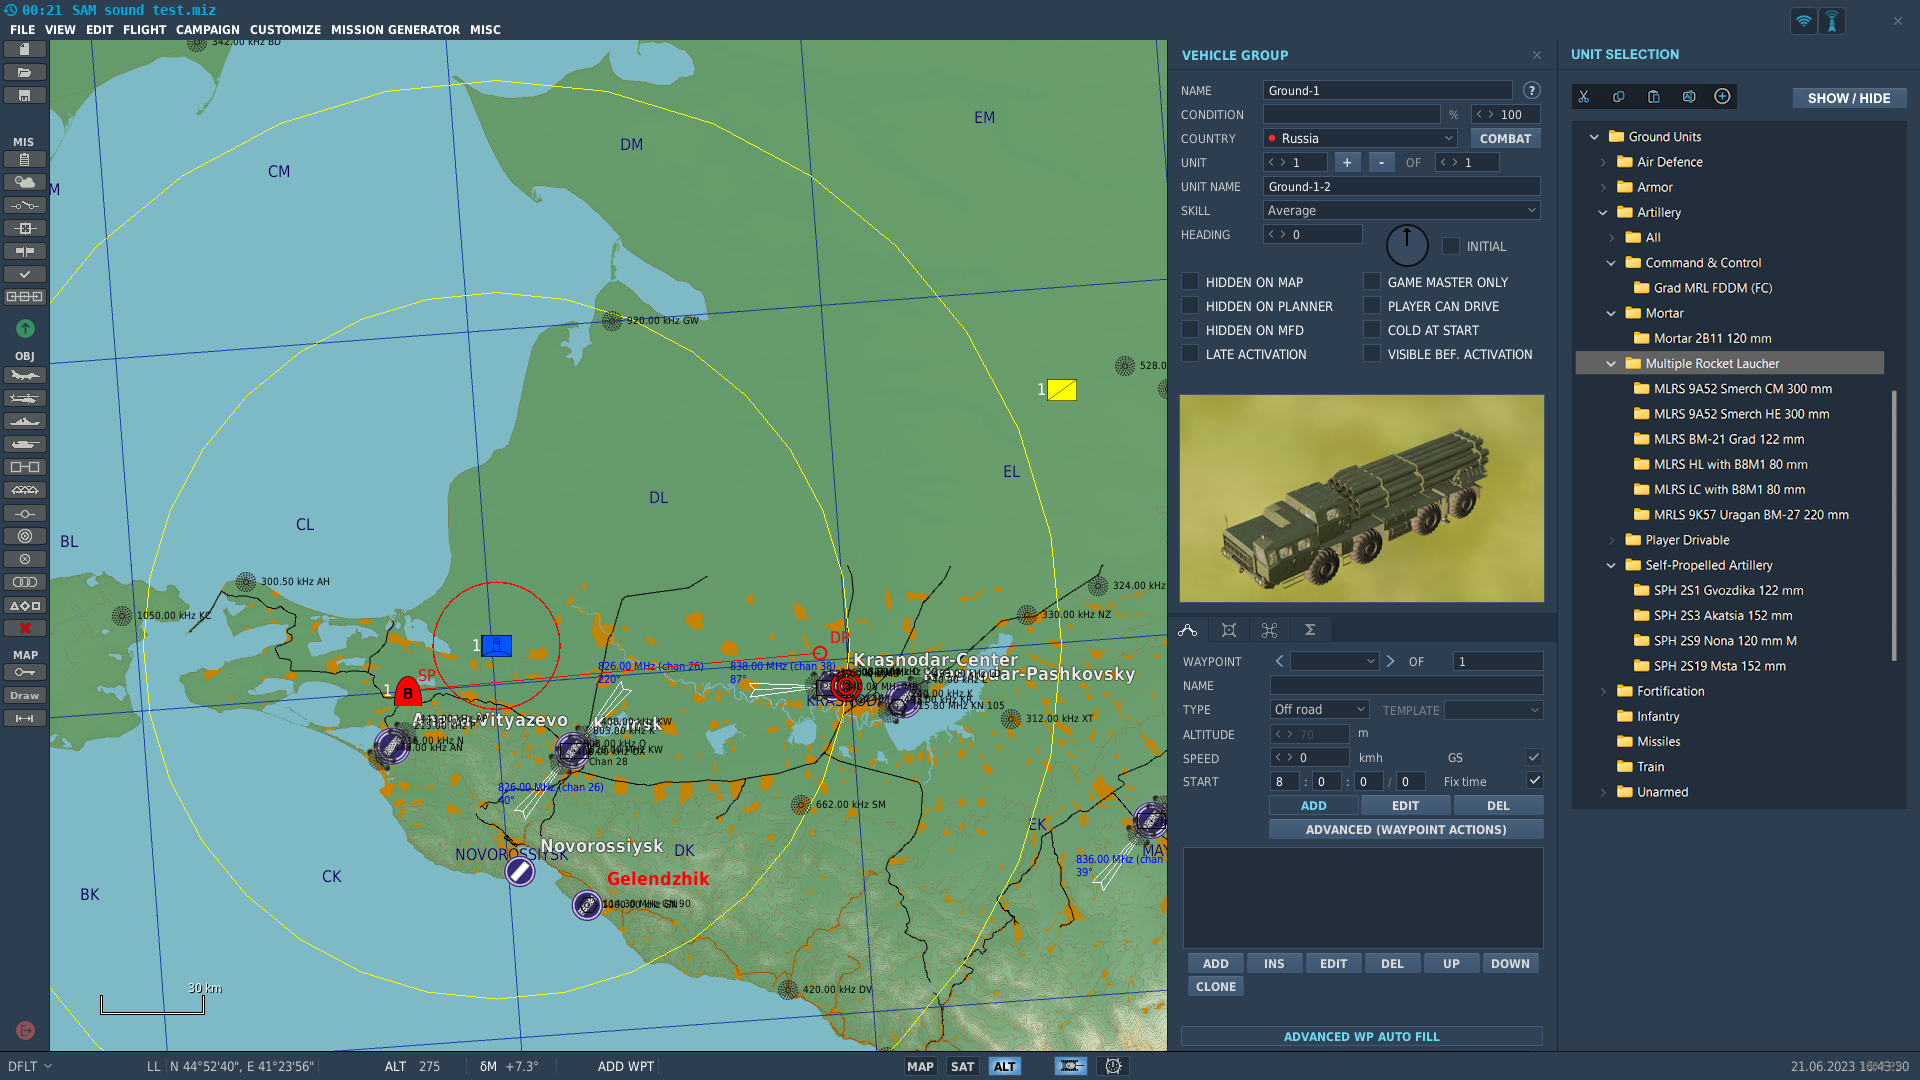Image resolution: width=1920 pixels, height=1080 pixels.
Task: Enable HIDDEN ON MAP checkbox
Action: pyautogui.click(x=1190, y=282)
